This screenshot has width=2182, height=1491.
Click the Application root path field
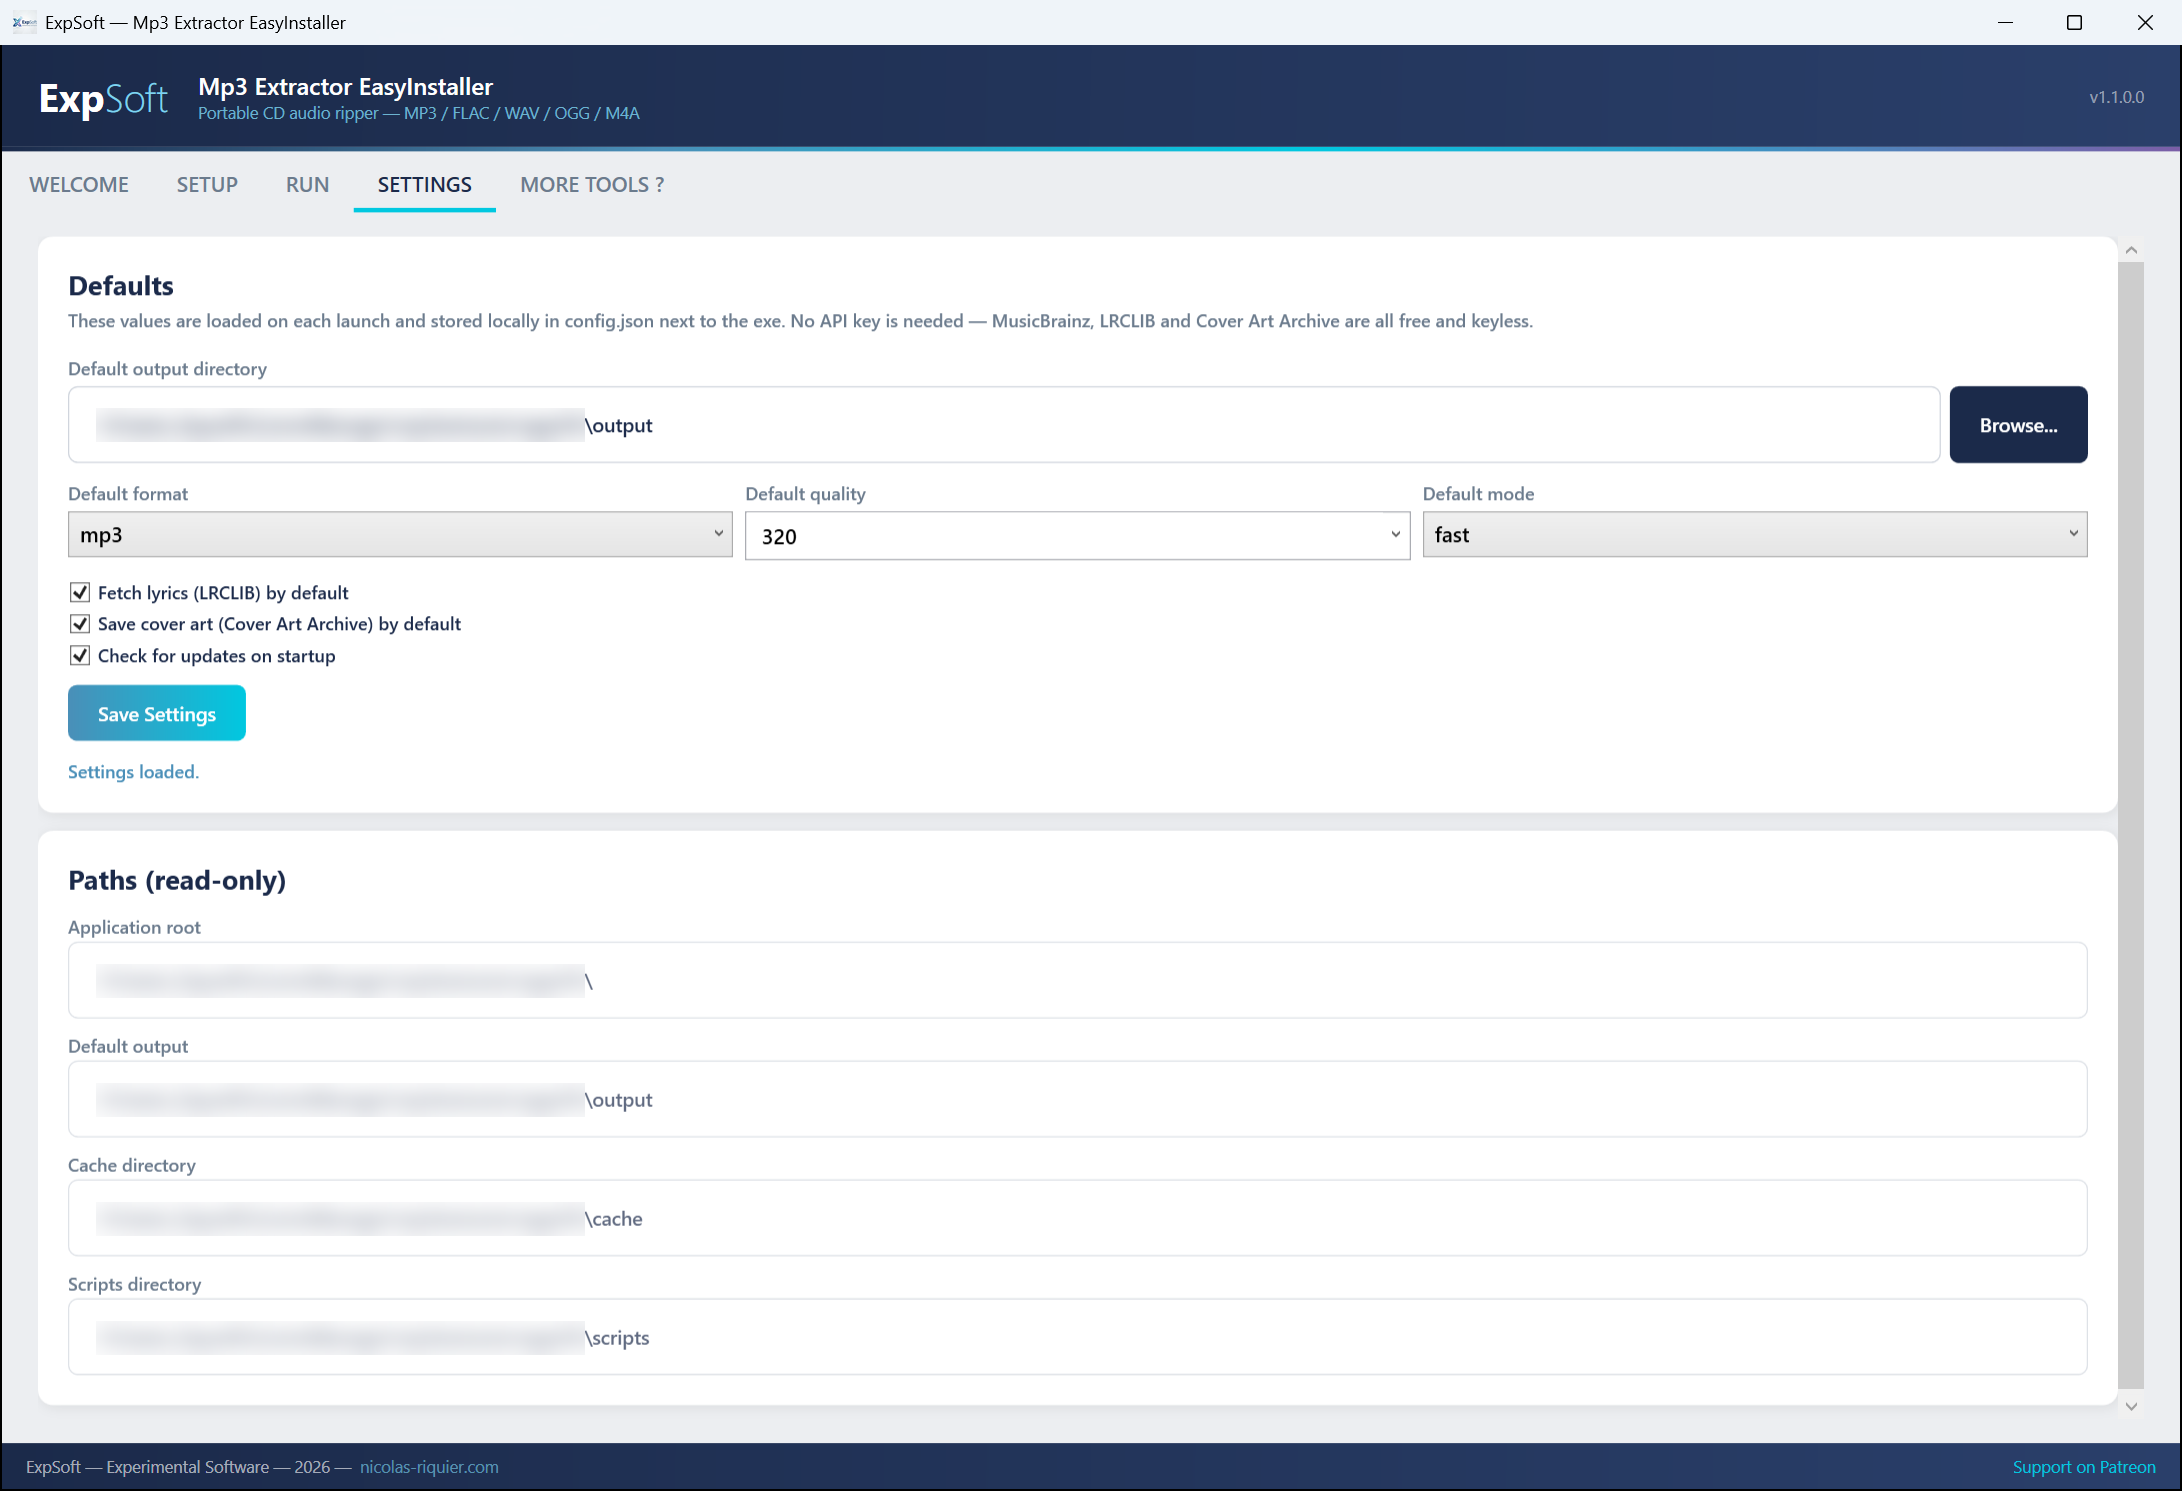point(1077,981)
